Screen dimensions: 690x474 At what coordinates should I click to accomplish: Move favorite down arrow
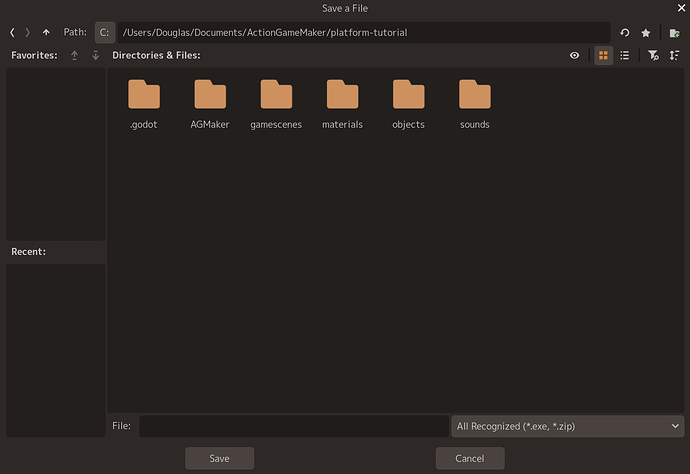point(95,55)
